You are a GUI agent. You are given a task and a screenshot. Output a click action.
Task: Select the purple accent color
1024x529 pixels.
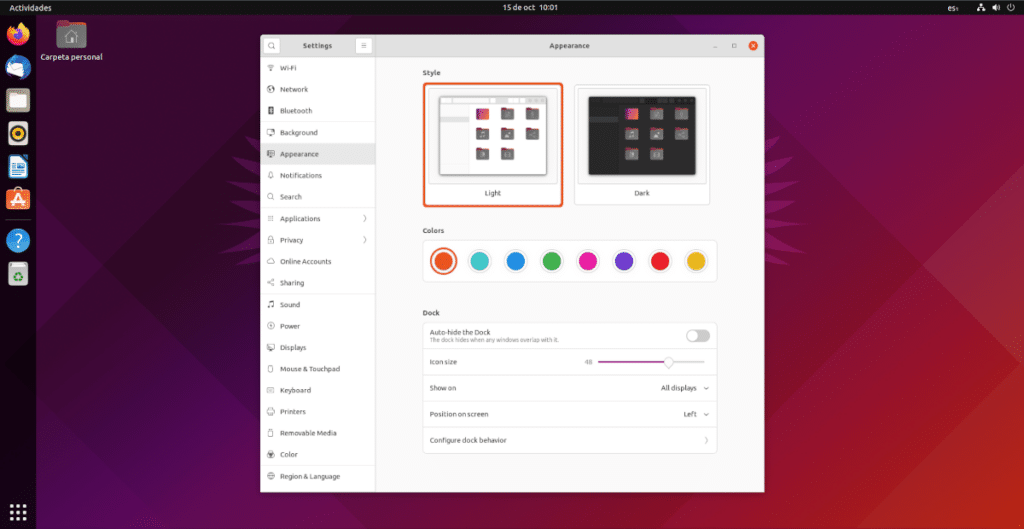click(x=624, y=261)
